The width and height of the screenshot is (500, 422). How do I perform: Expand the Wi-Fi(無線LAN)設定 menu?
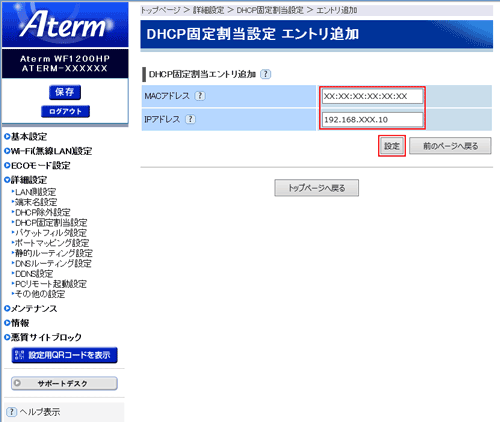click(x=48, y=151)
